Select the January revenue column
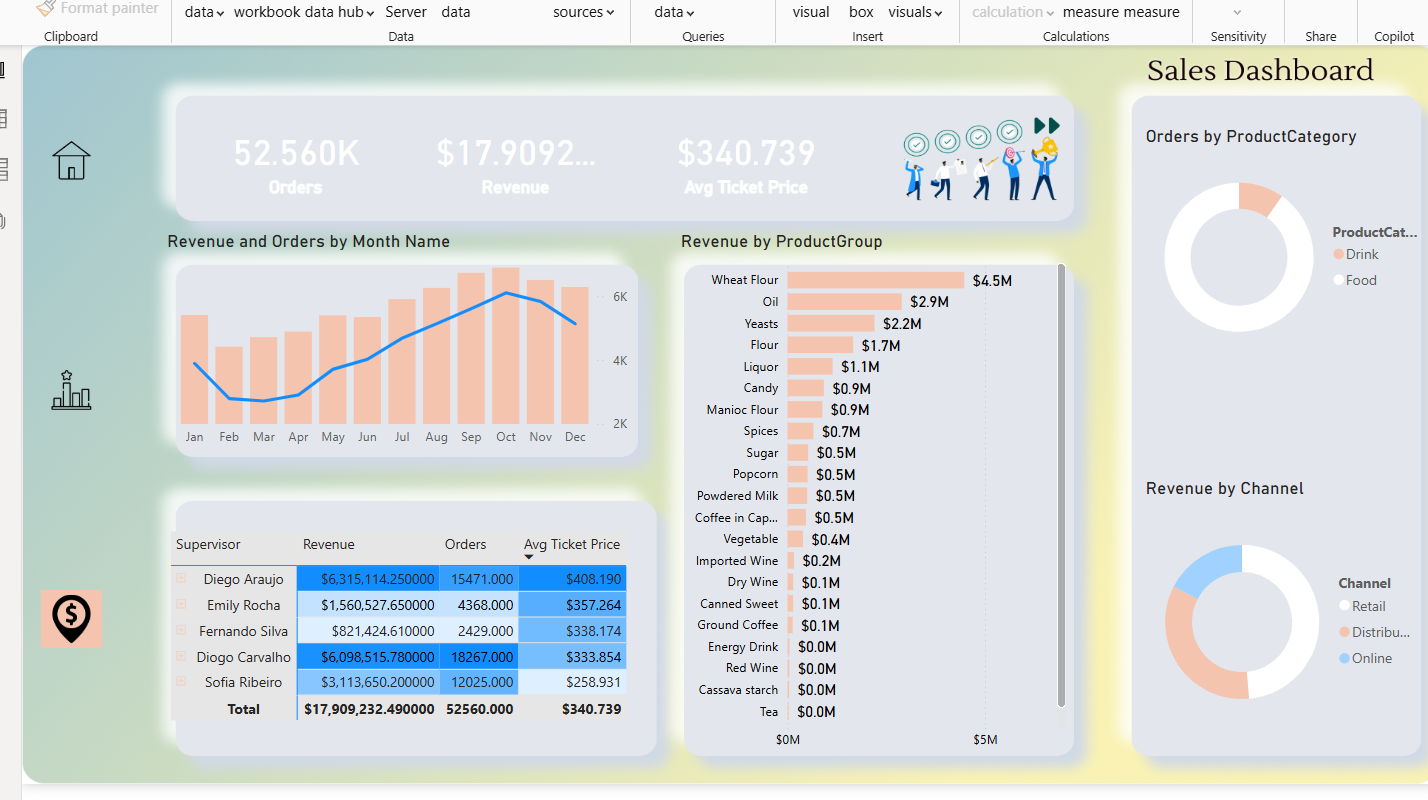This screenshot has width=1428, height=800. (194, 369)
